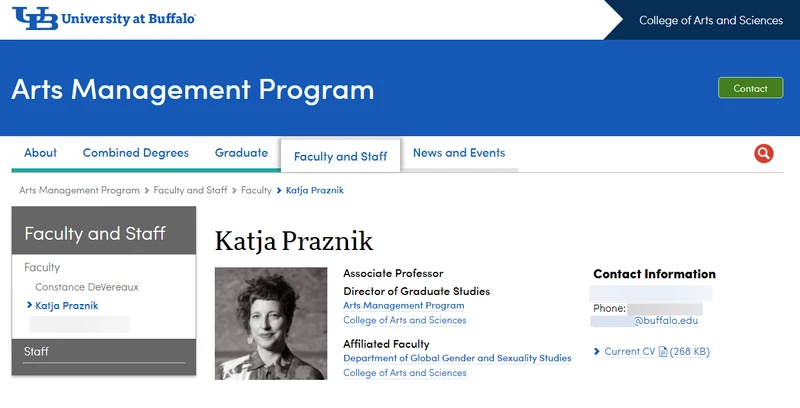Click the Arts Management Program banner title
This screenshot has width=800, height=408.
point(192,89)
